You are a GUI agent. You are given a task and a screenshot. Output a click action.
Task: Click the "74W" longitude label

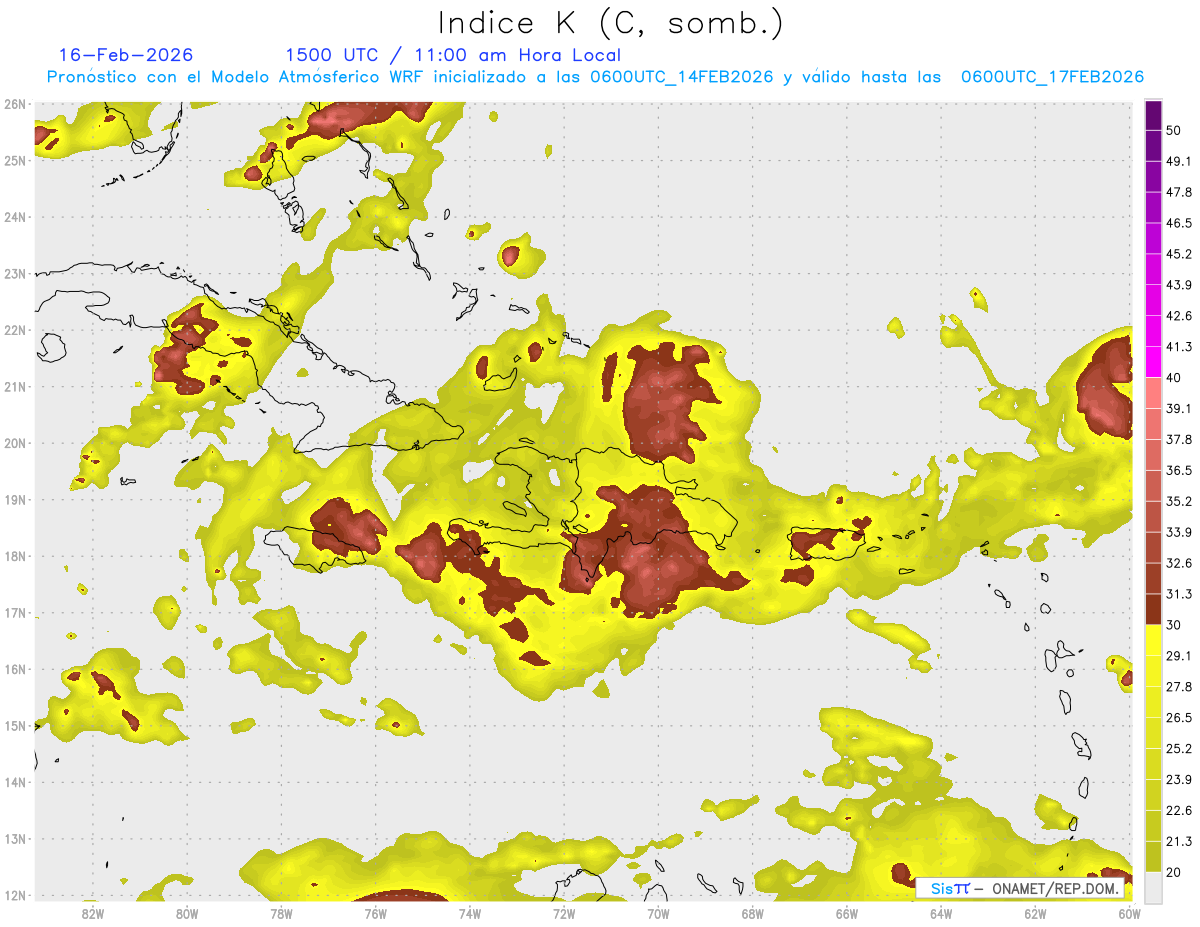pyautogui.click(x=470, y=913)
